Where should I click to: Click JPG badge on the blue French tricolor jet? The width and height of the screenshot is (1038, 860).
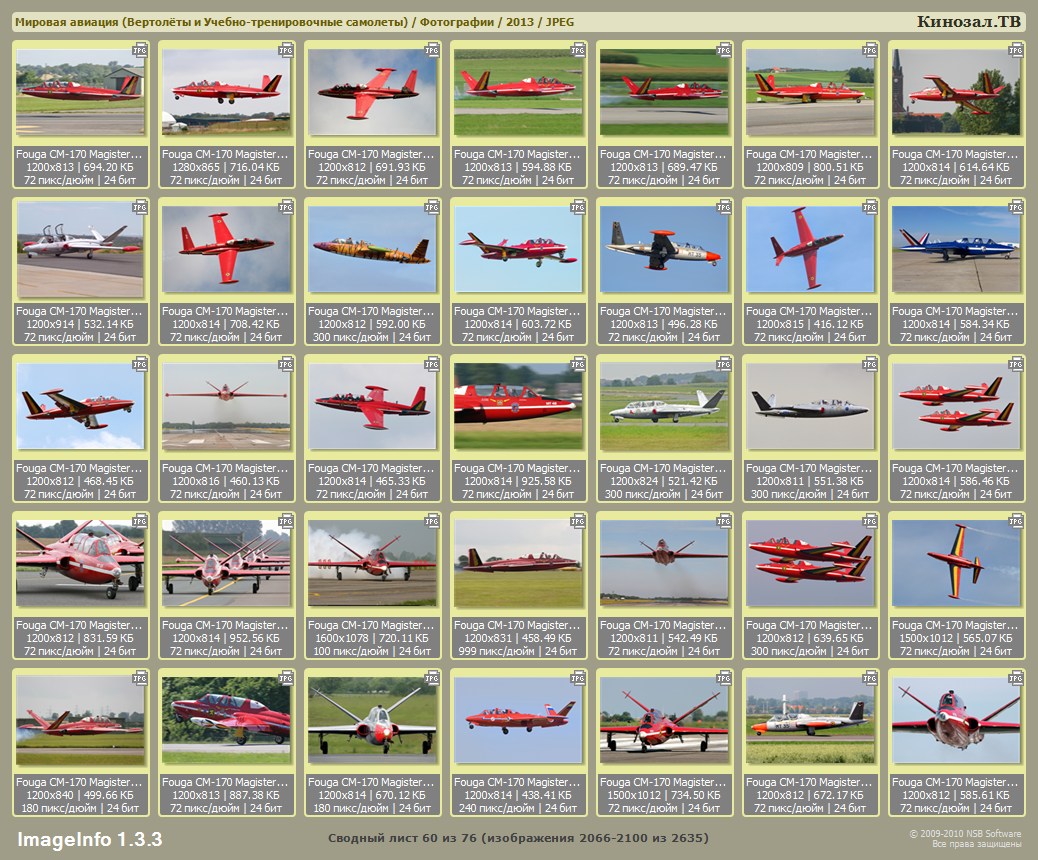click(x=1016, y=206)
